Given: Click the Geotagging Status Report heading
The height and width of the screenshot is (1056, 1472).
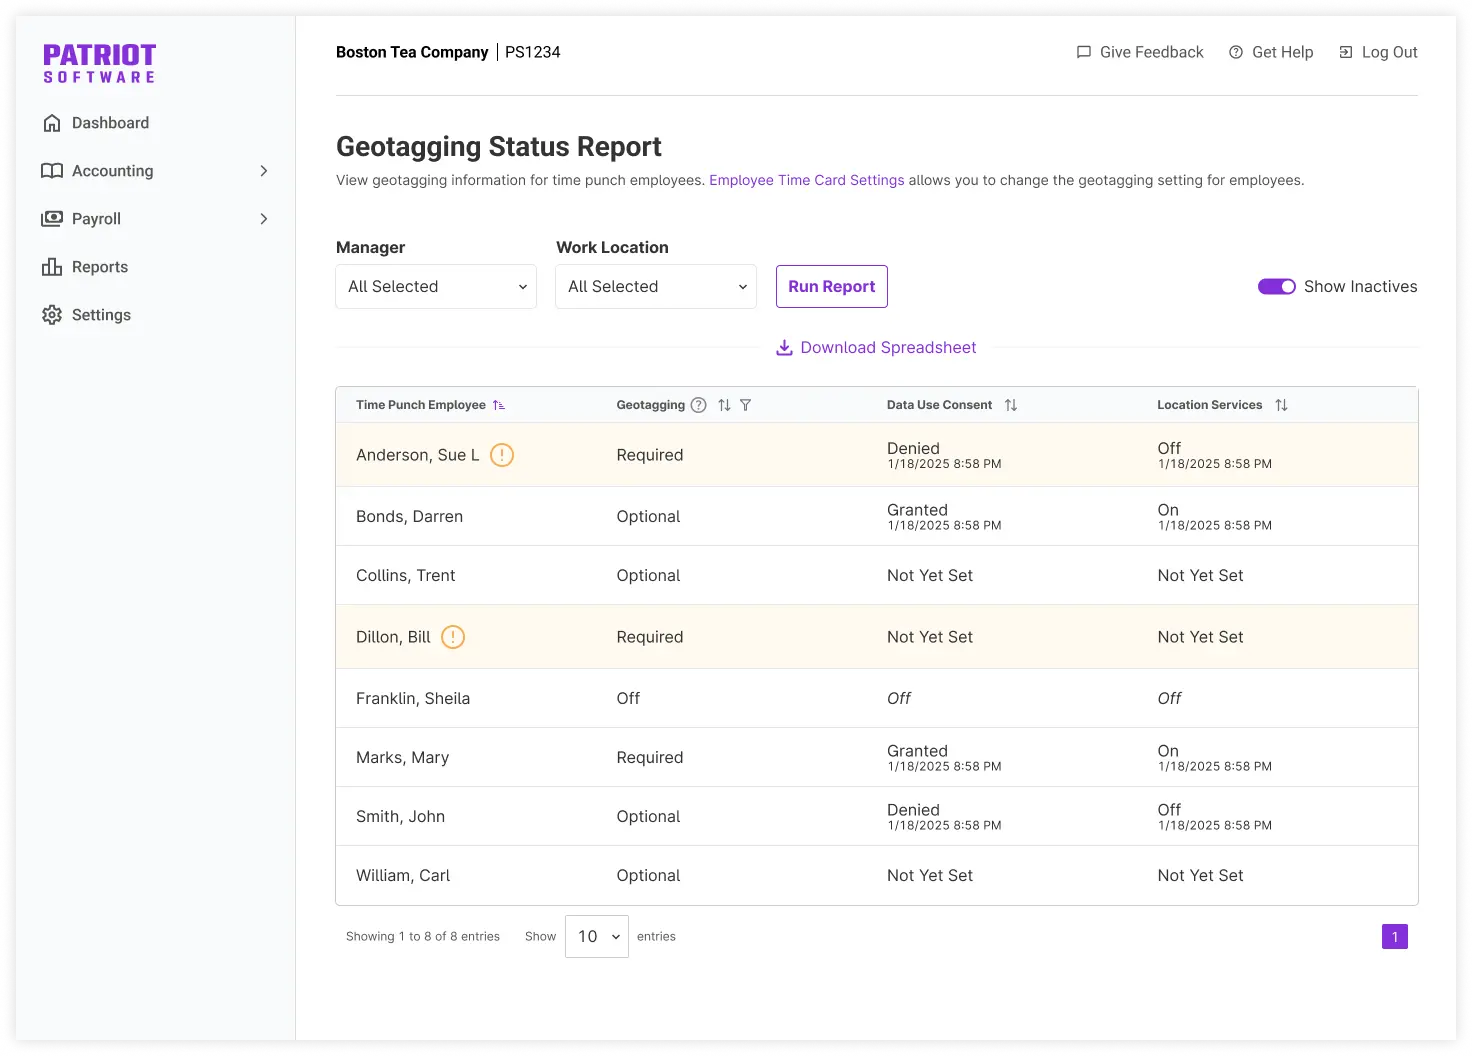Looking at the screenshot, I should [499, 147].
